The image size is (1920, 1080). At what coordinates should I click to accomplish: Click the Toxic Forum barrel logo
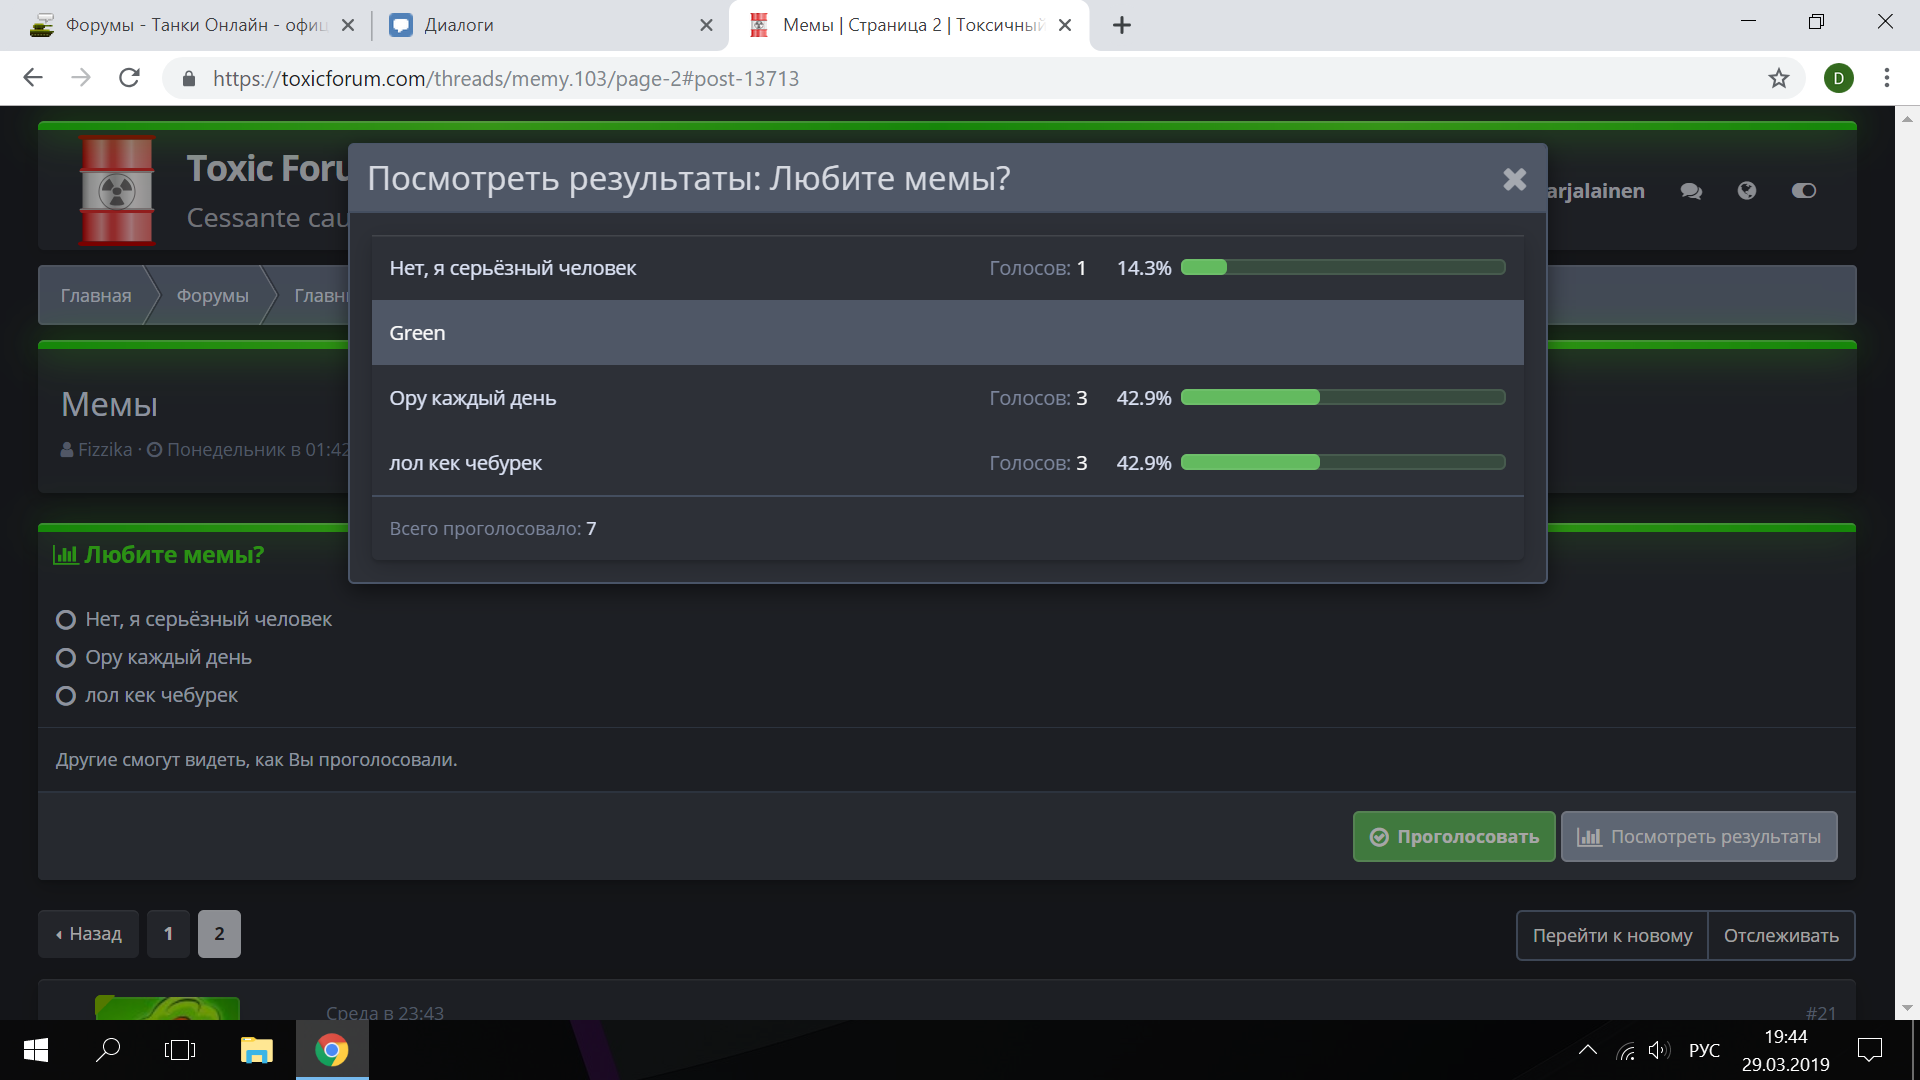coord(117,190)
